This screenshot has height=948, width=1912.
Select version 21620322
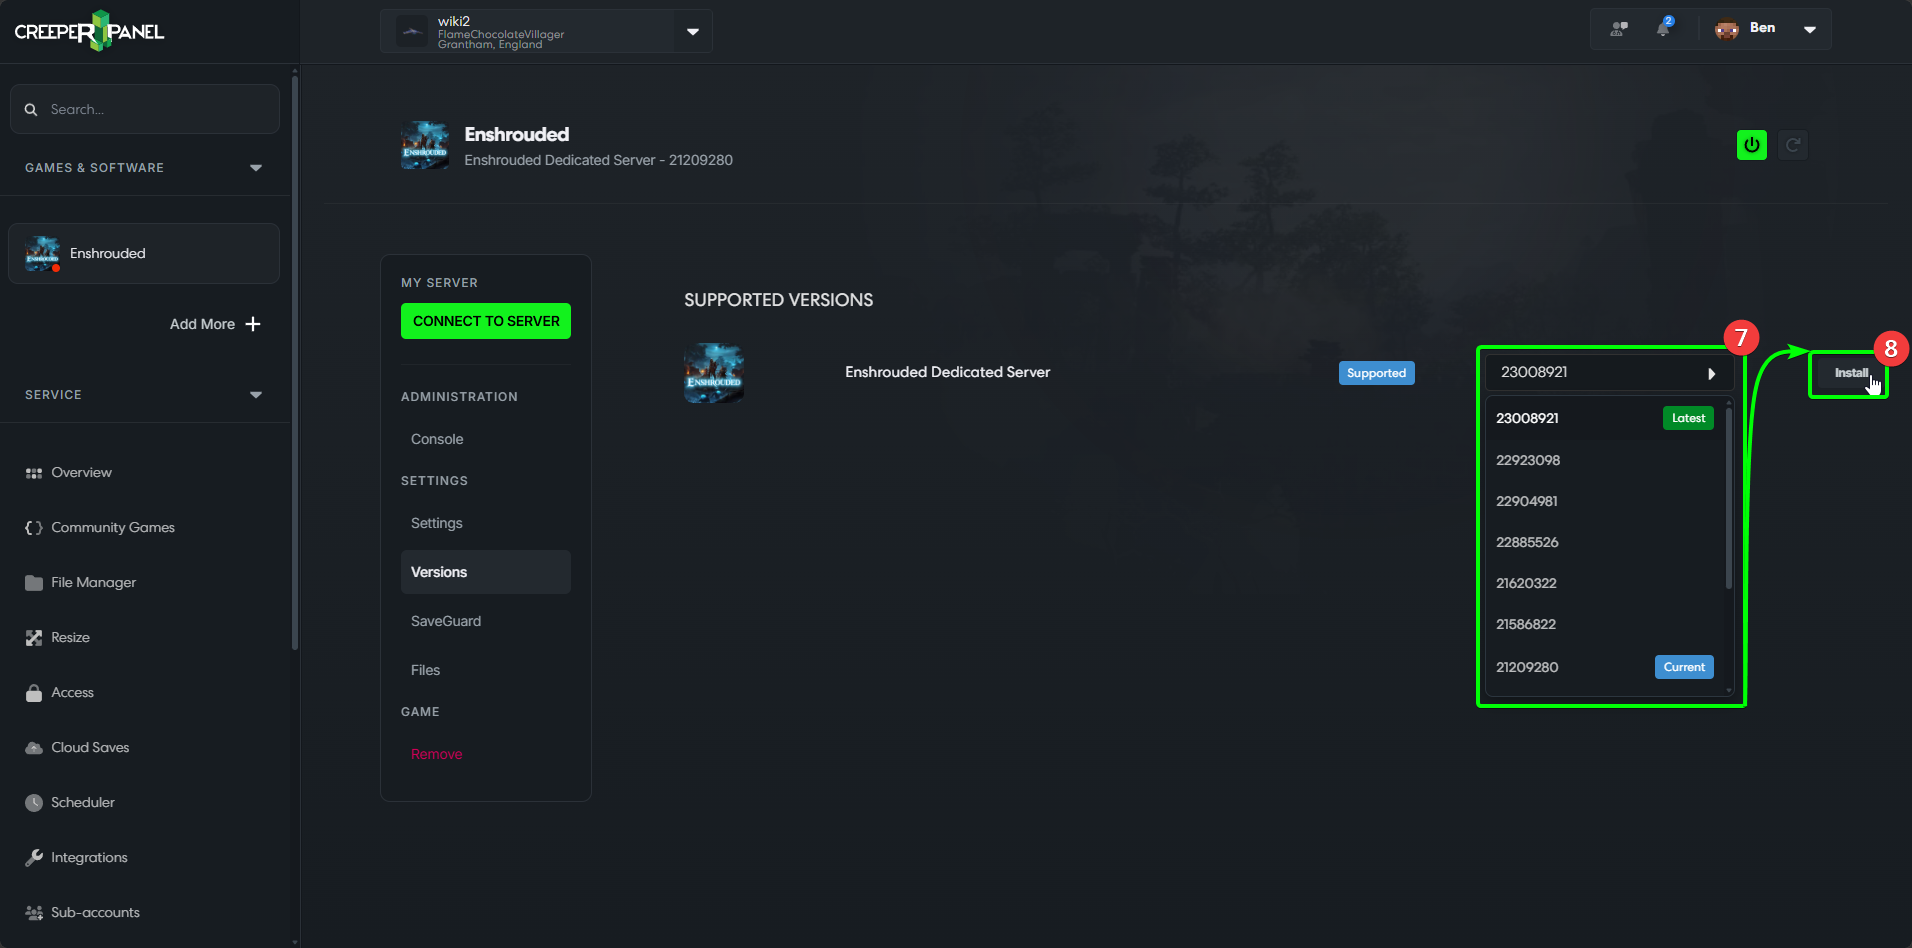tap(1606, 583)
